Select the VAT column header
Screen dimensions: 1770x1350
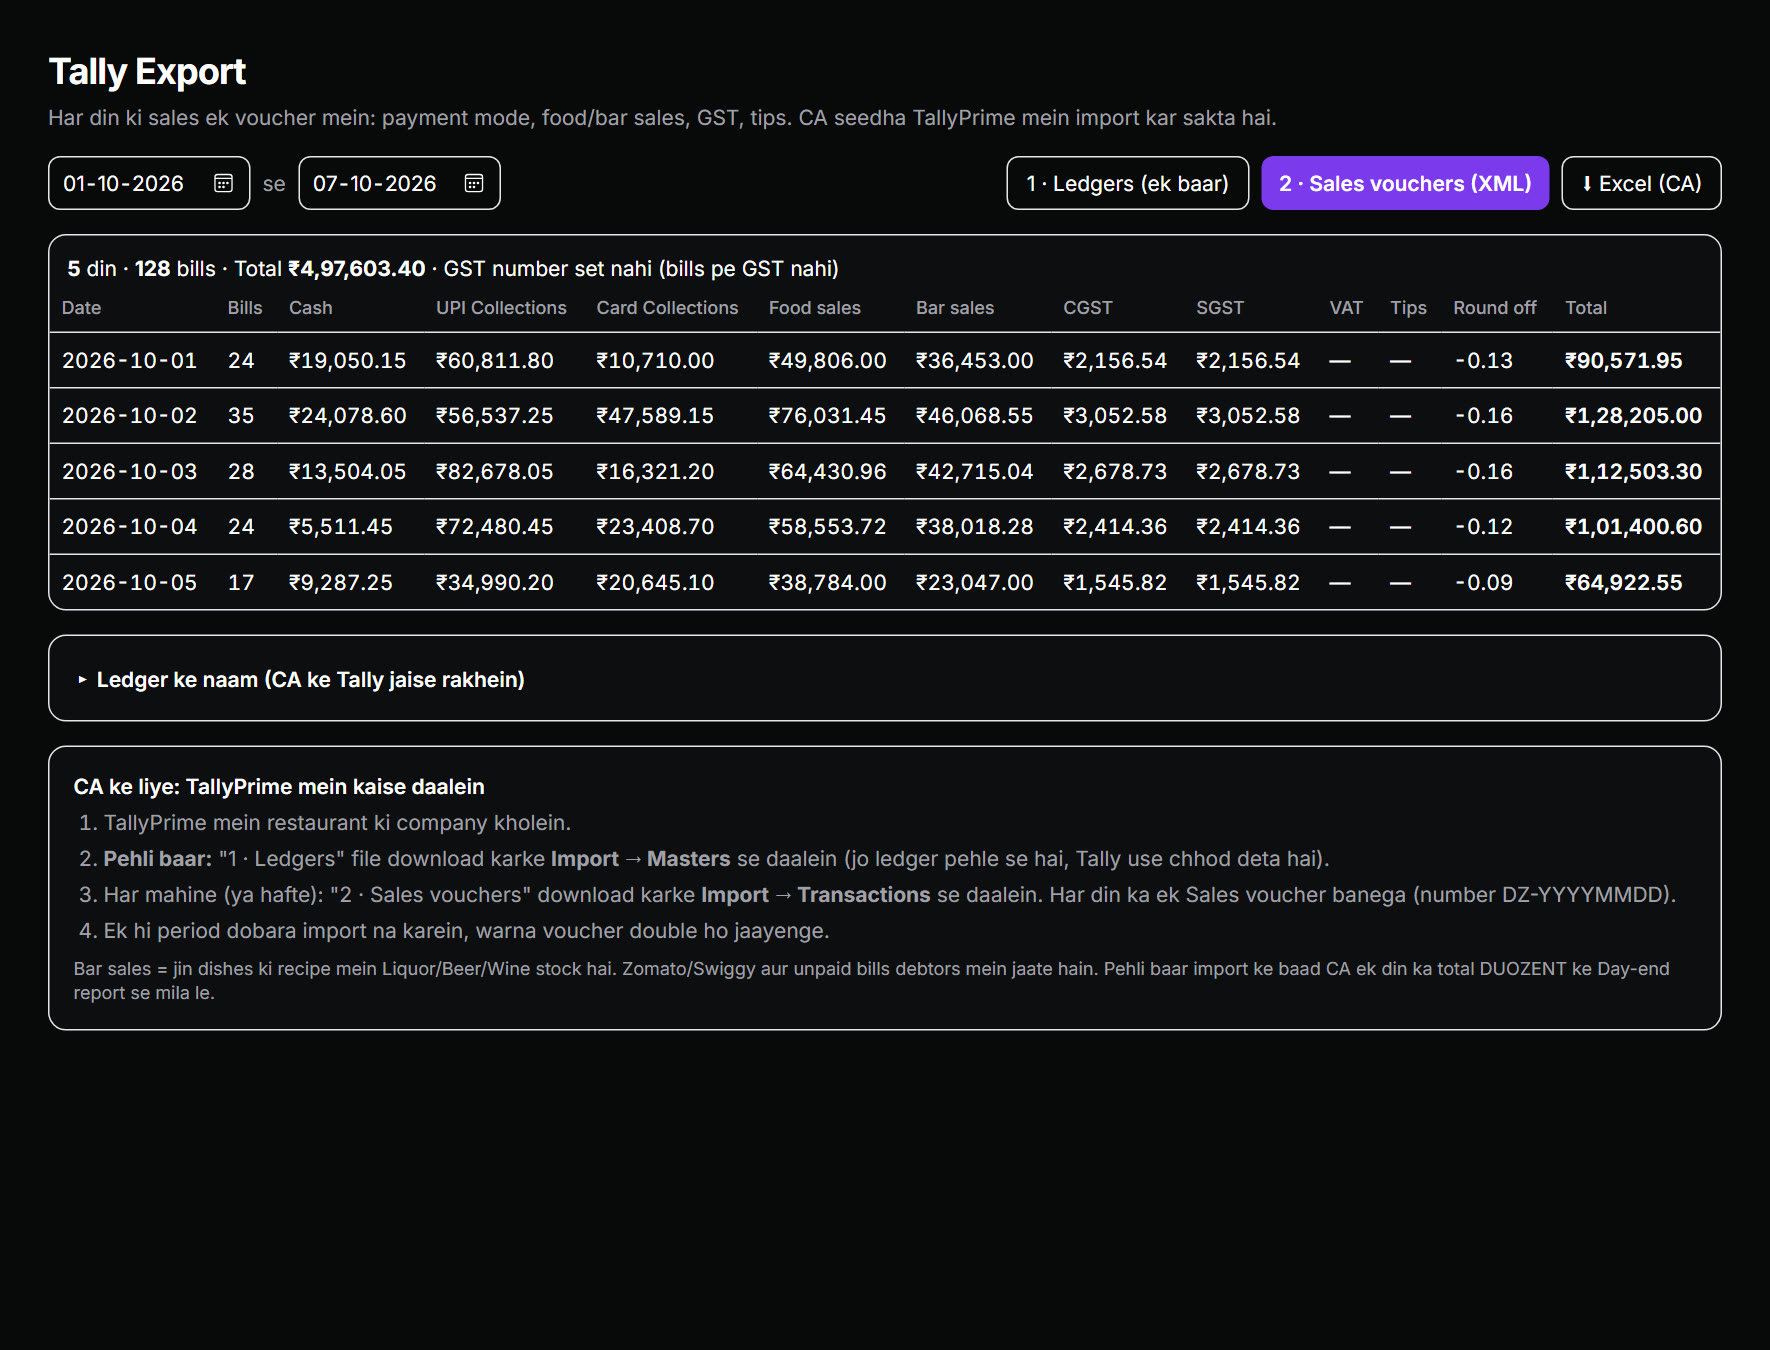pyautogui.click(x=1346, y=308)
